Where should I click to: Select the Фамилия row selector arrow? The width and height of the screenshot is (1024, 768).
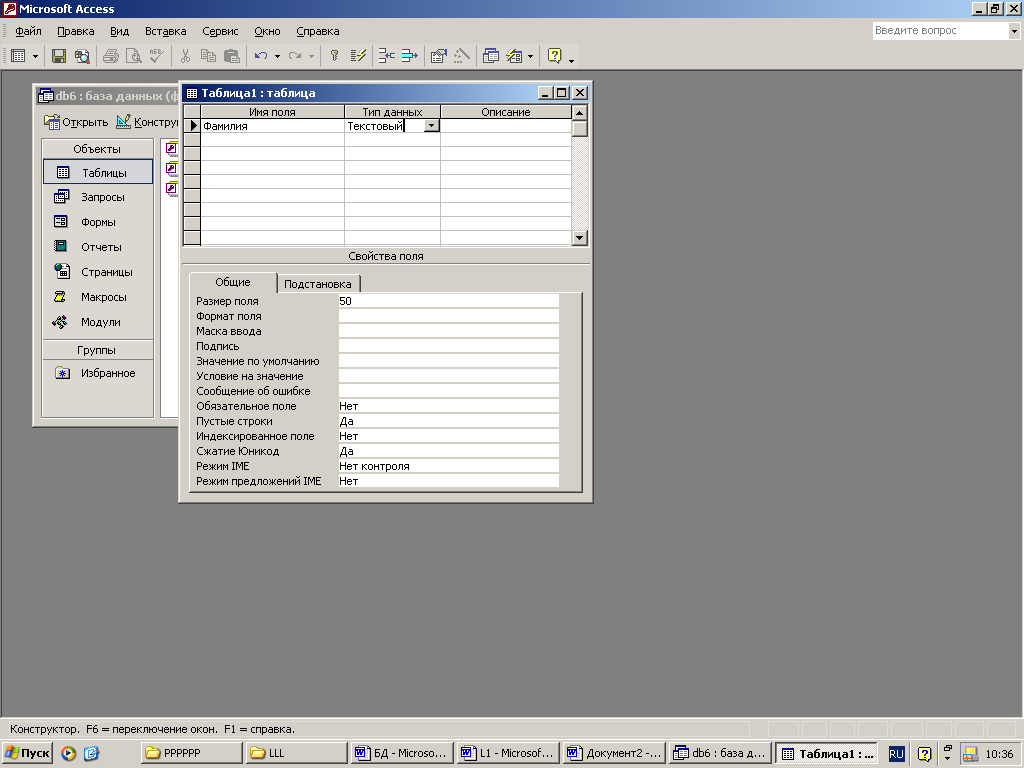pyautogui.click(x=192, y=126)
